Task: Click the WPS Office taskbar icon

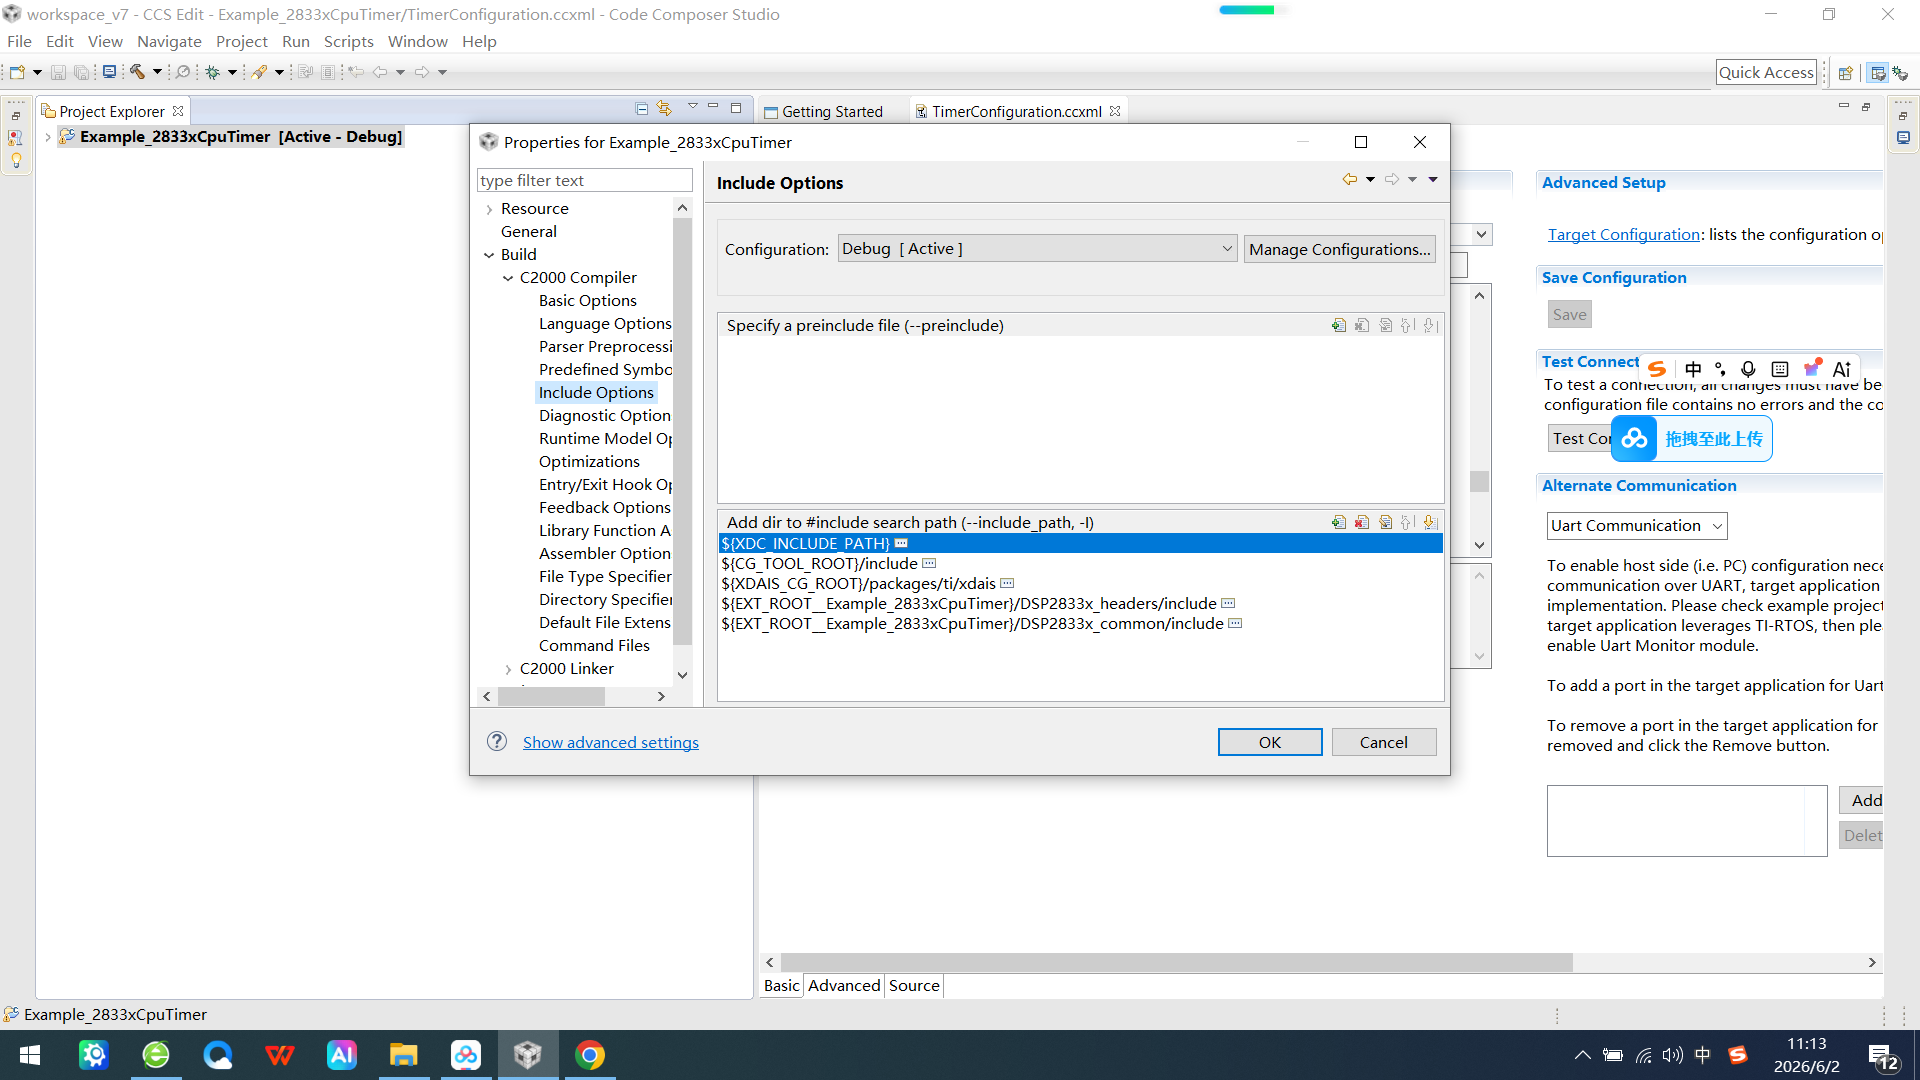Action: tap(280, 1055)
